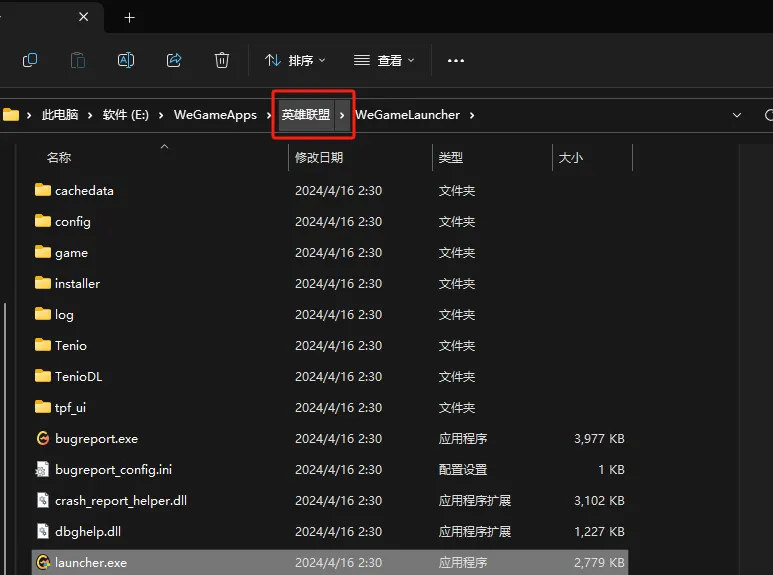This screenshot has width=773, height=575.
Task: Expand chevron after WeGameLauncher breadcrumb
Action: 472,115
